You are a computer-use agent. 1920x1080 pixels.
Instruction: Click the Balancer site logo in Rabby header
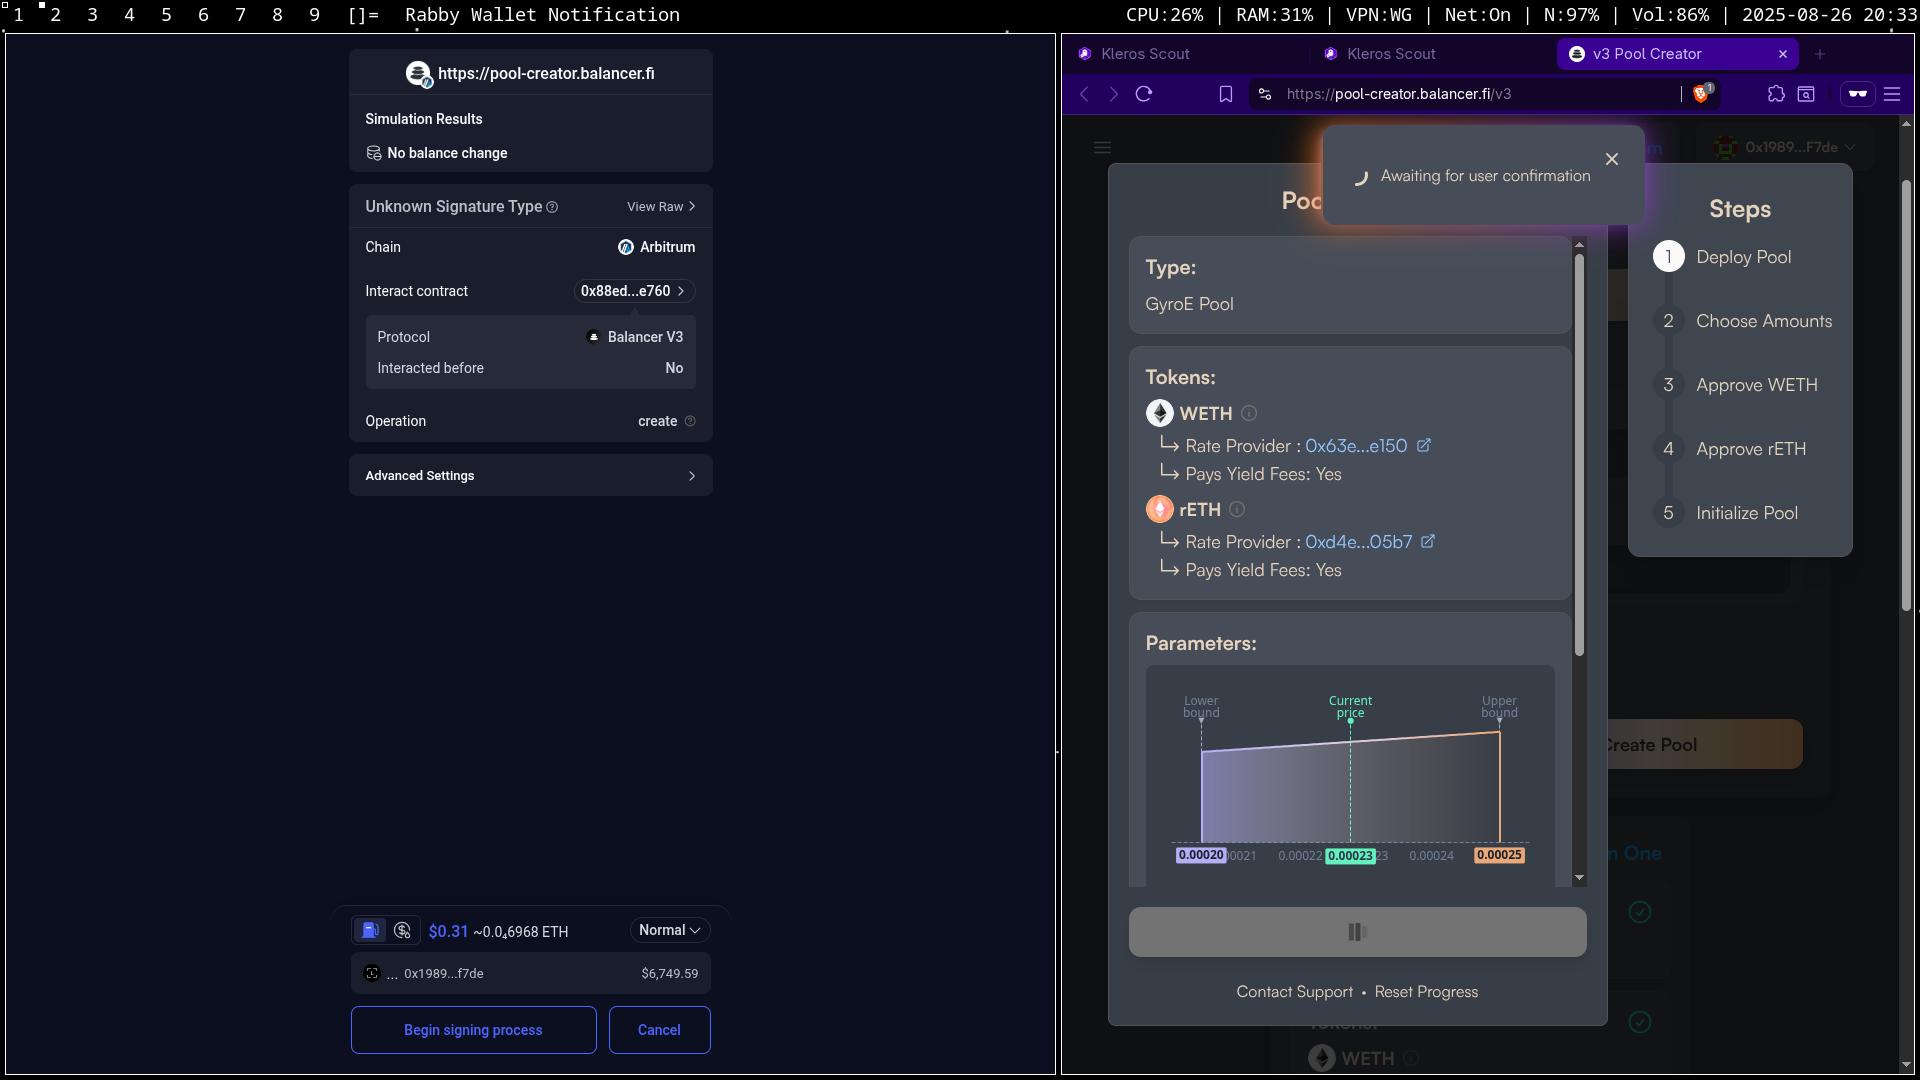[418, 74]
